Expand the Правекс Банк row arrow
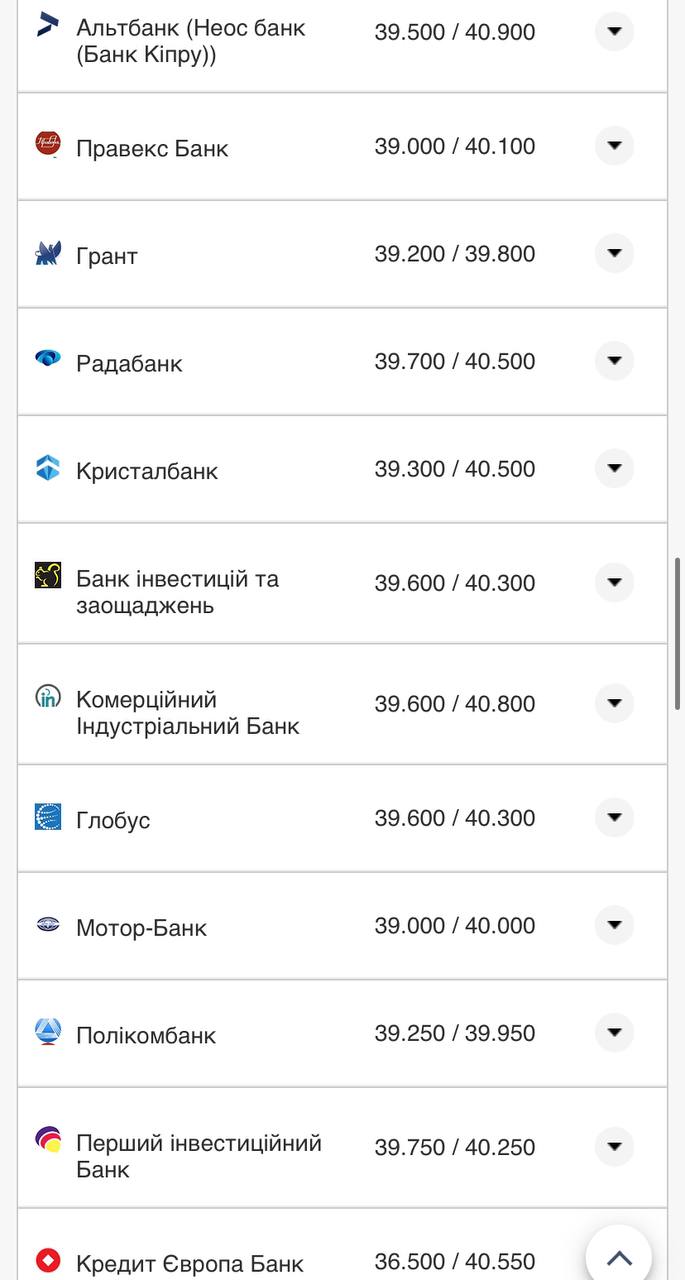 (614, 146)
